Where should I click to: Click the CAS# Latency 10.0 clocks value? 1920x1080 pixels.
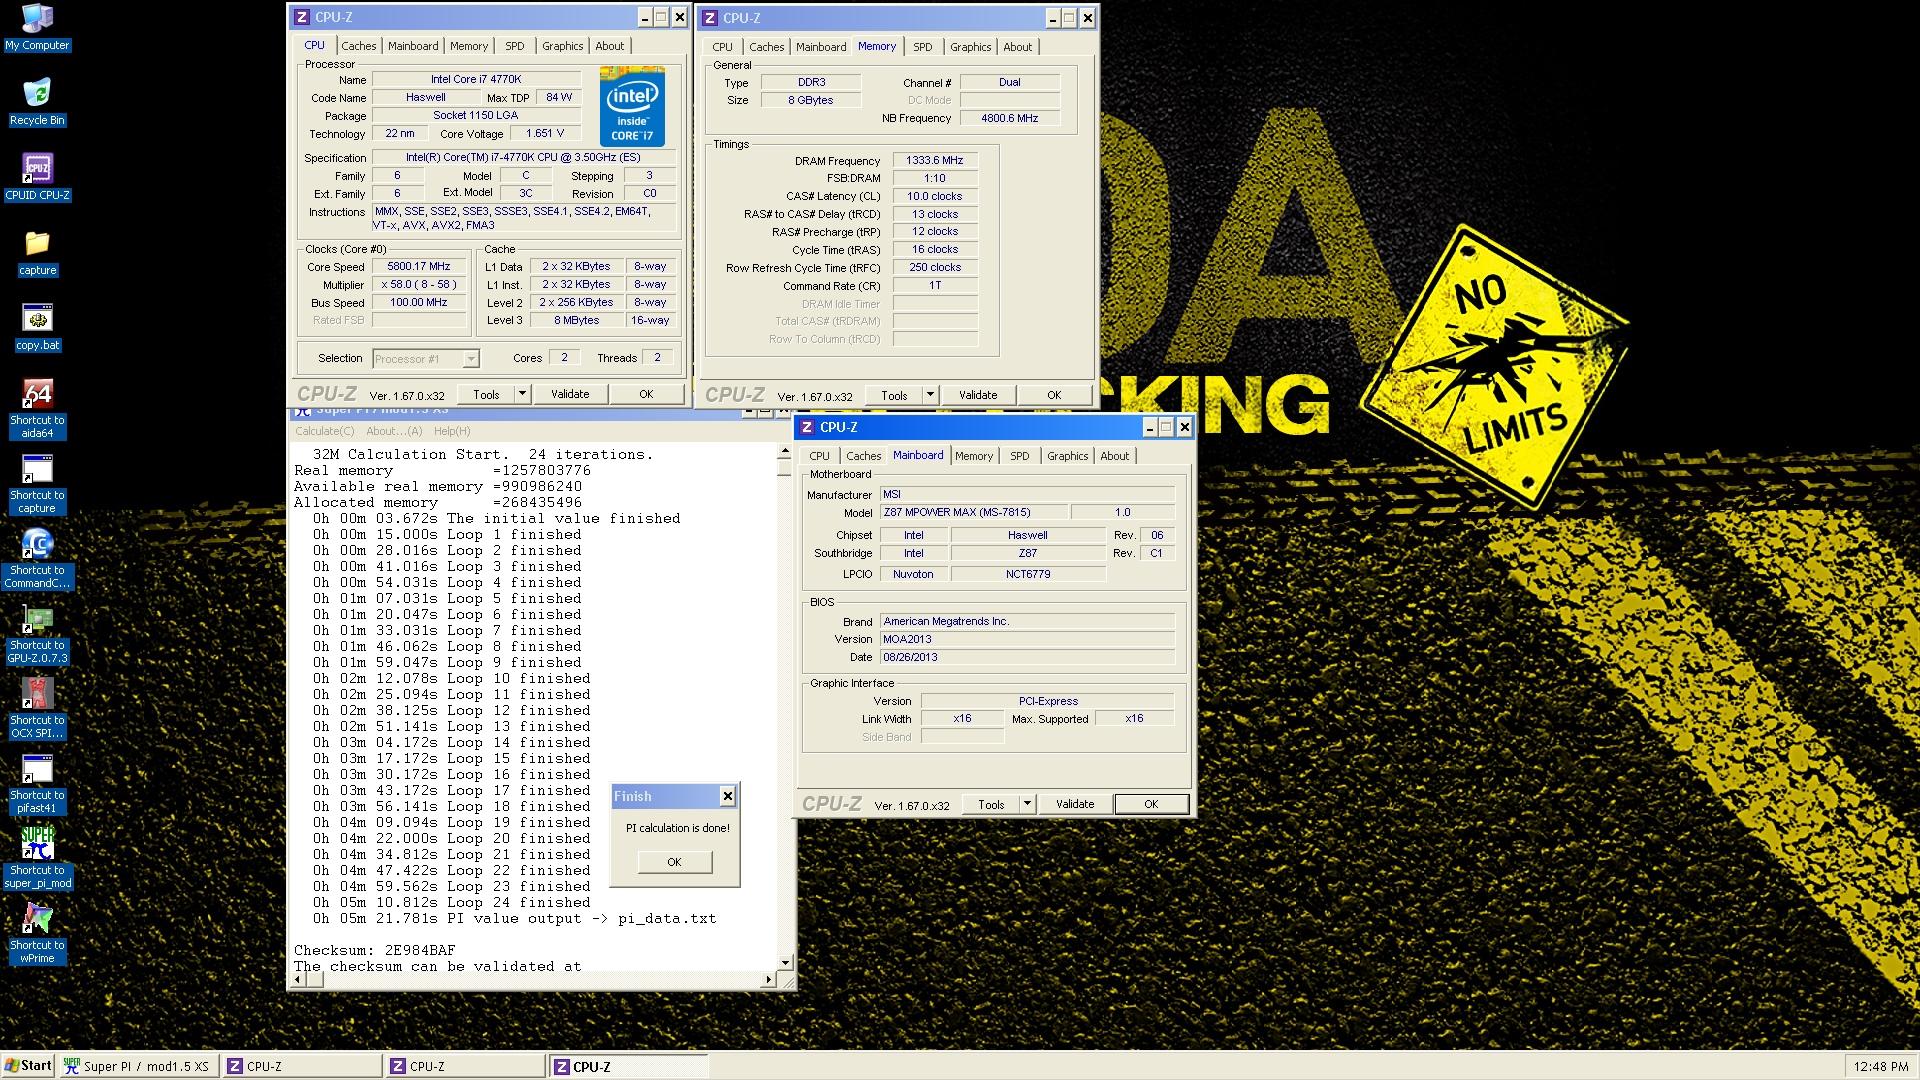(935, 196)
